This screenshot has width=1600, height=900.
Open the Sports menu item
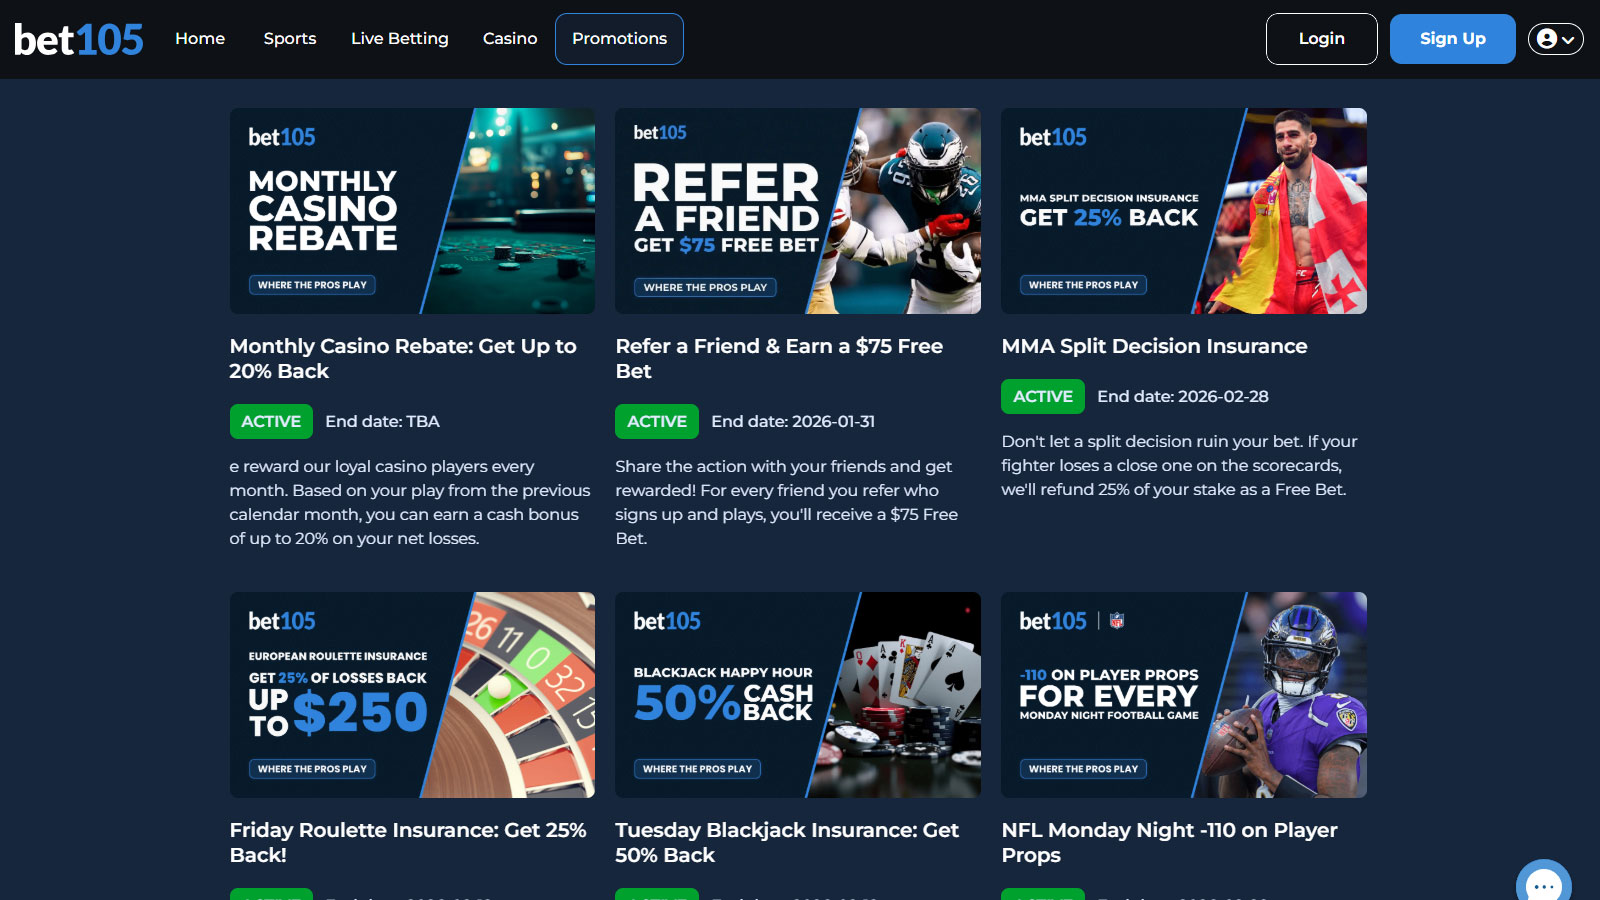point(290,38)
